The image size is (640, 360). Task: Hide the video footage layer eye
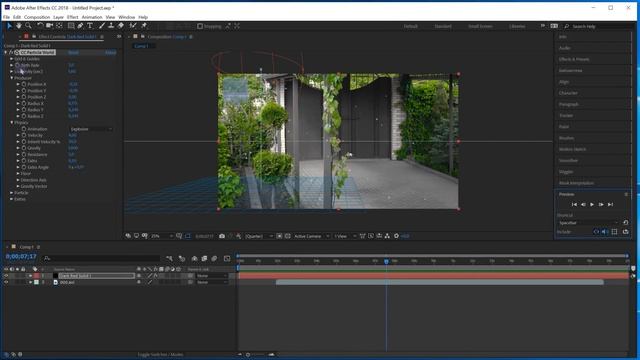coord(6,282)
